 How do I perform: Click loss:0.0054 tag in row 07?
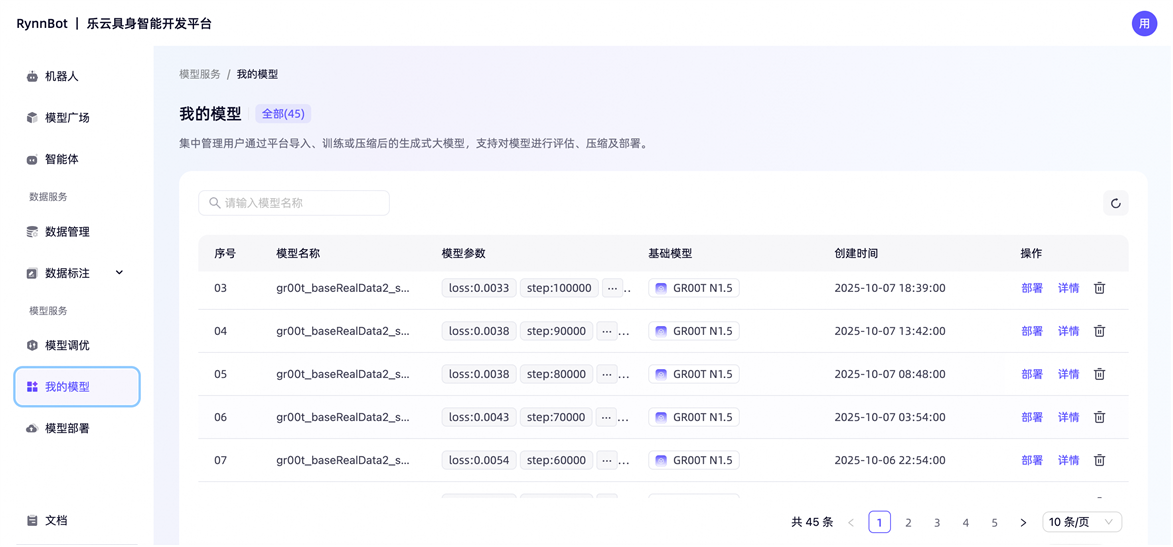pos(479,460)
